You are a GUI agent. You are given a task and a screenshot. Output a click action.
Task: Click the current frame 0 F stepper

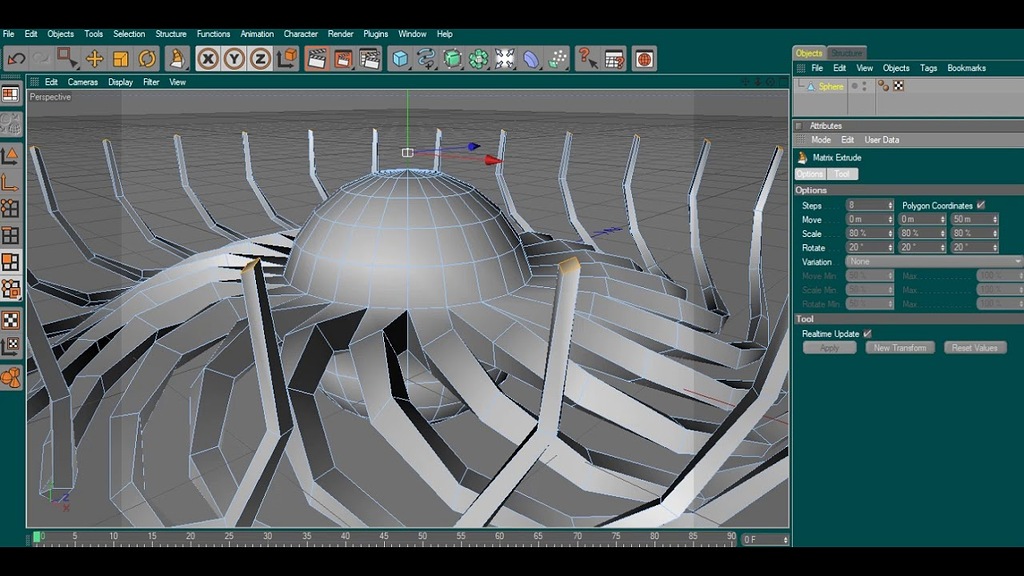pos(785,539)
